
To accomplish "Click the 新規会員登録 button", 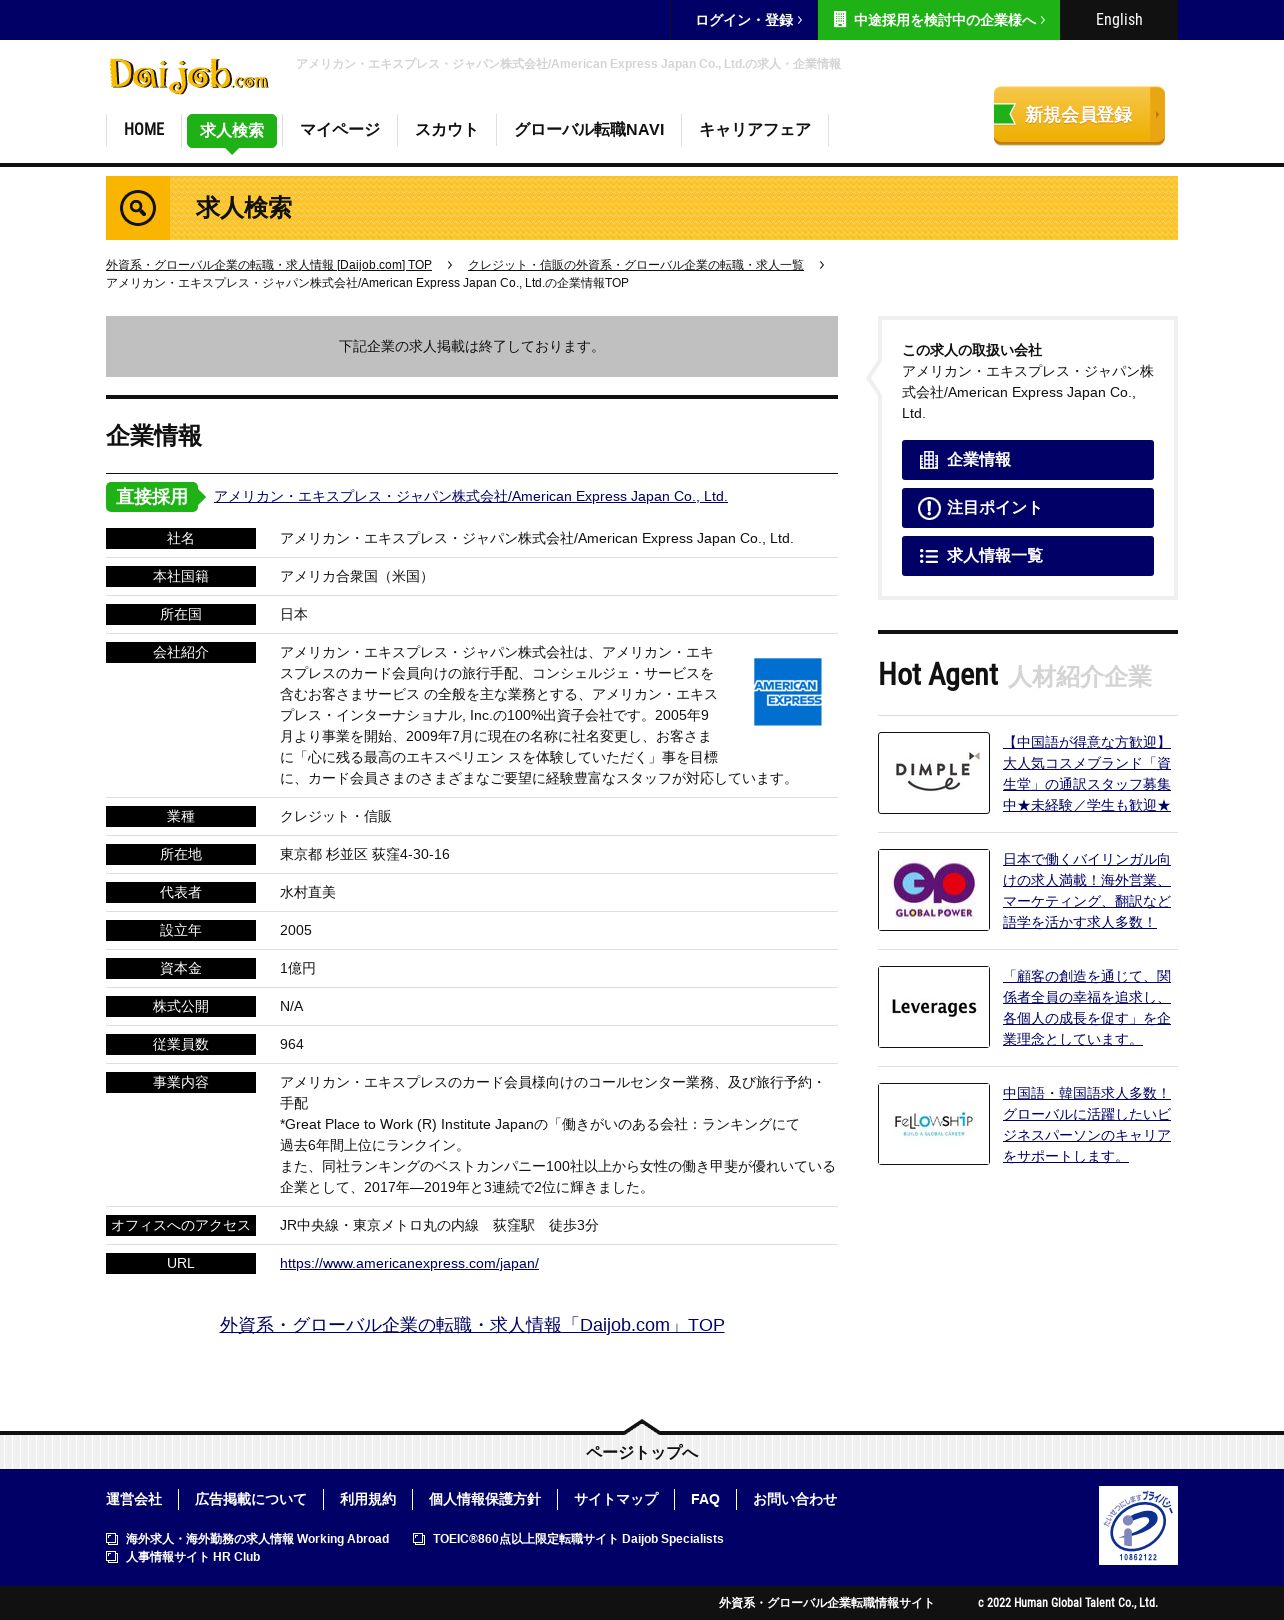I will point(1079,115).
